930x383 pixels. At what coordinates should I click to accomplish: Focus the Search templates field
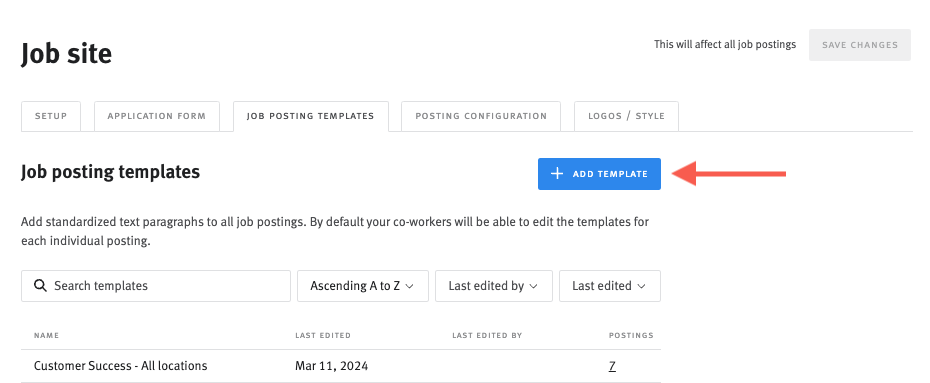pos(156,286)
